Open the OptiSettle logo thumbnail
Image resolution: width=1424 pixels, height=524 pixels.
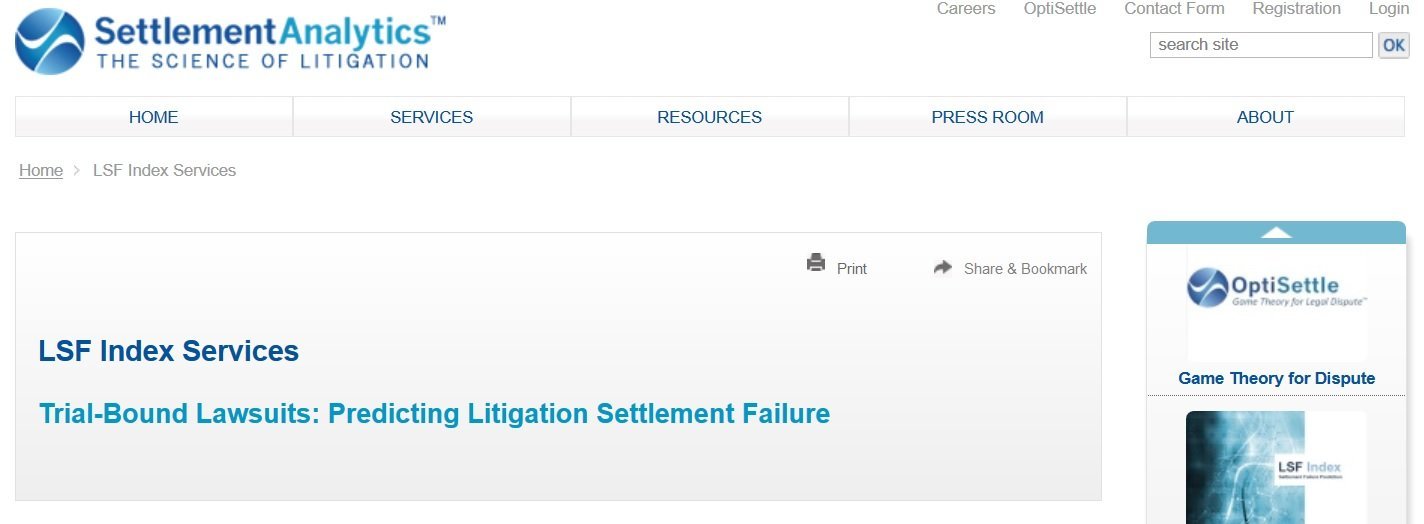(x=1276, y=303)
